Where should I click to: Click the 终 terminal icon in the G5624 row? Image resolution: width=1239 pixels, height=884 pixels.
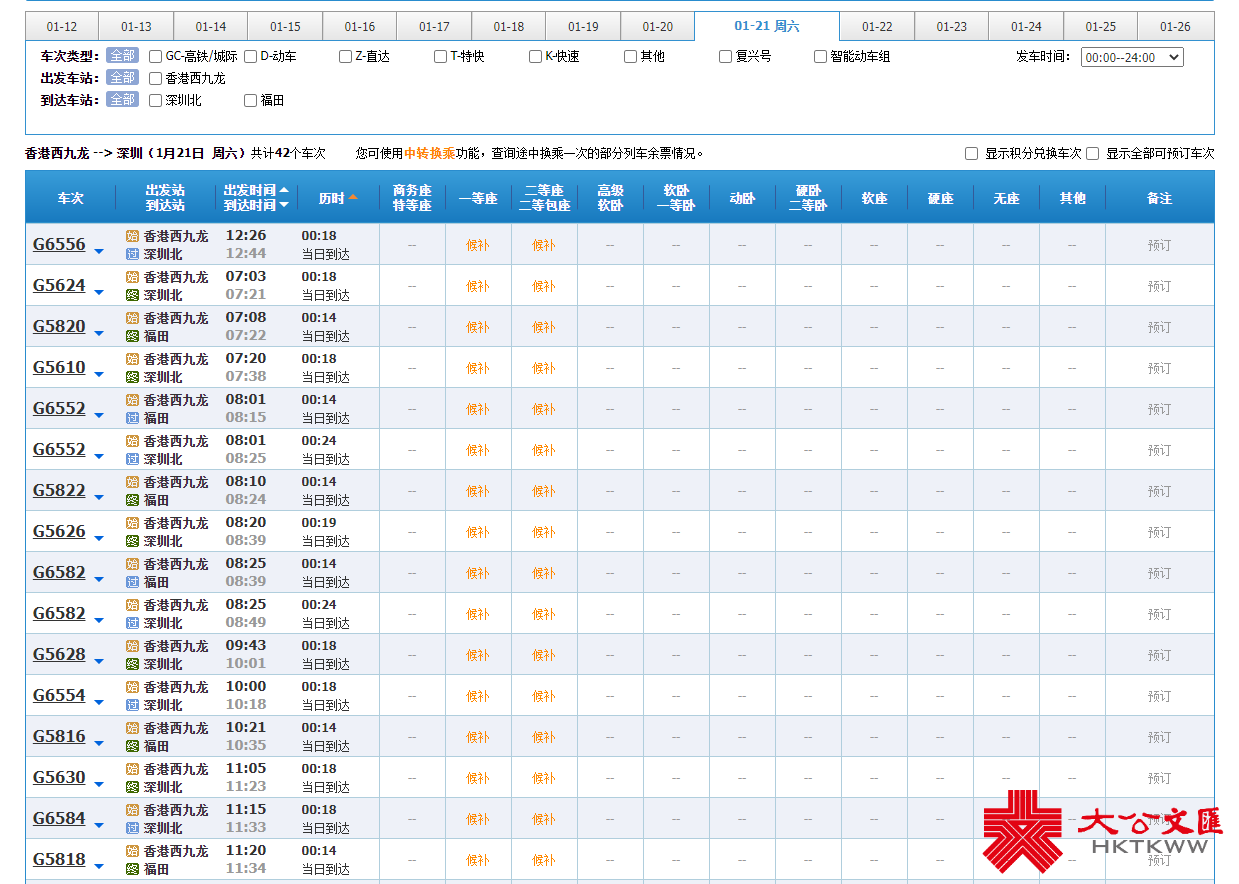pos(132,295)
